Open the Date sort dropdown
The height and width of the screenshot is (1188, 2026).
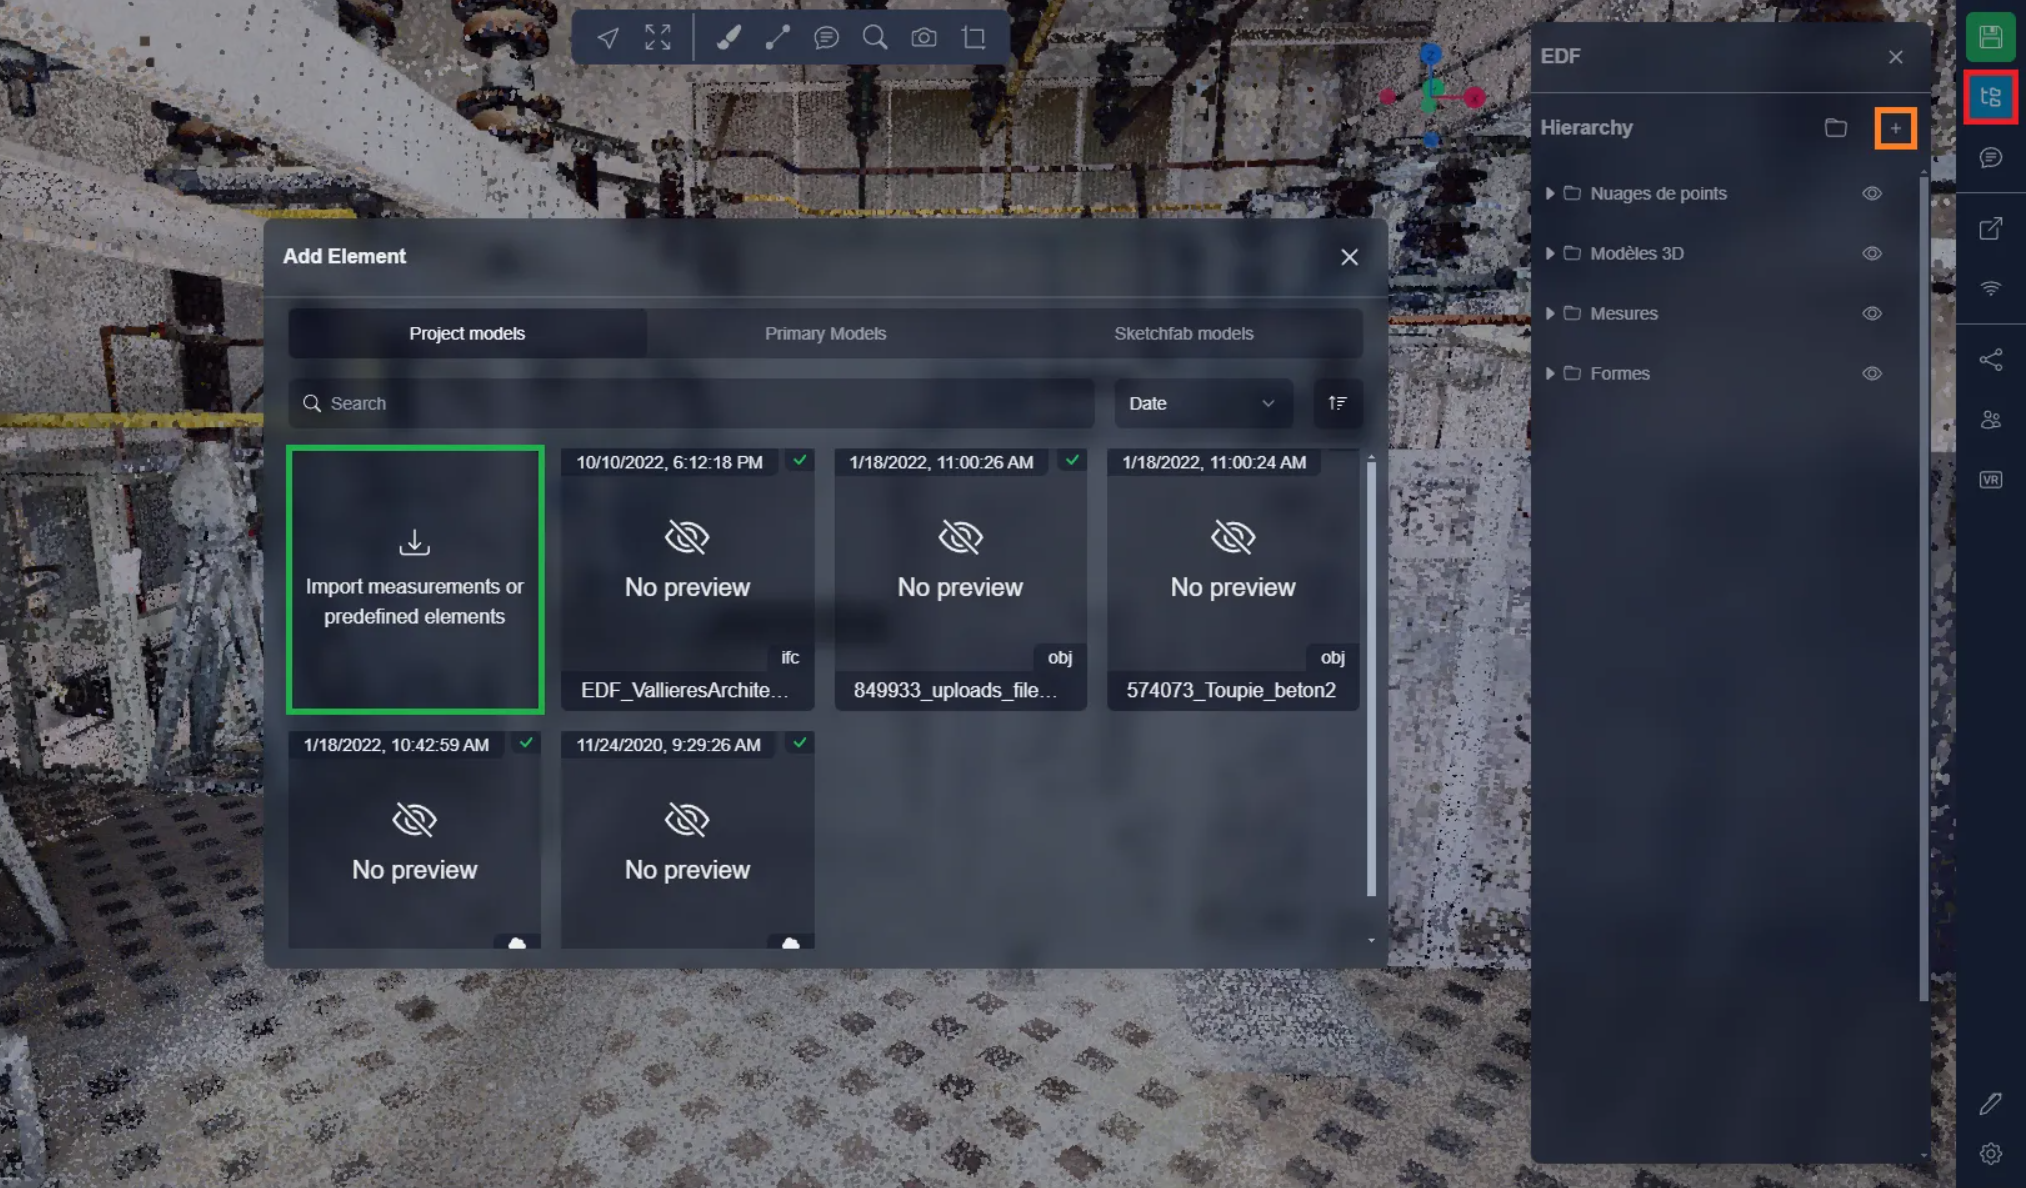(x=1202, y=403)
